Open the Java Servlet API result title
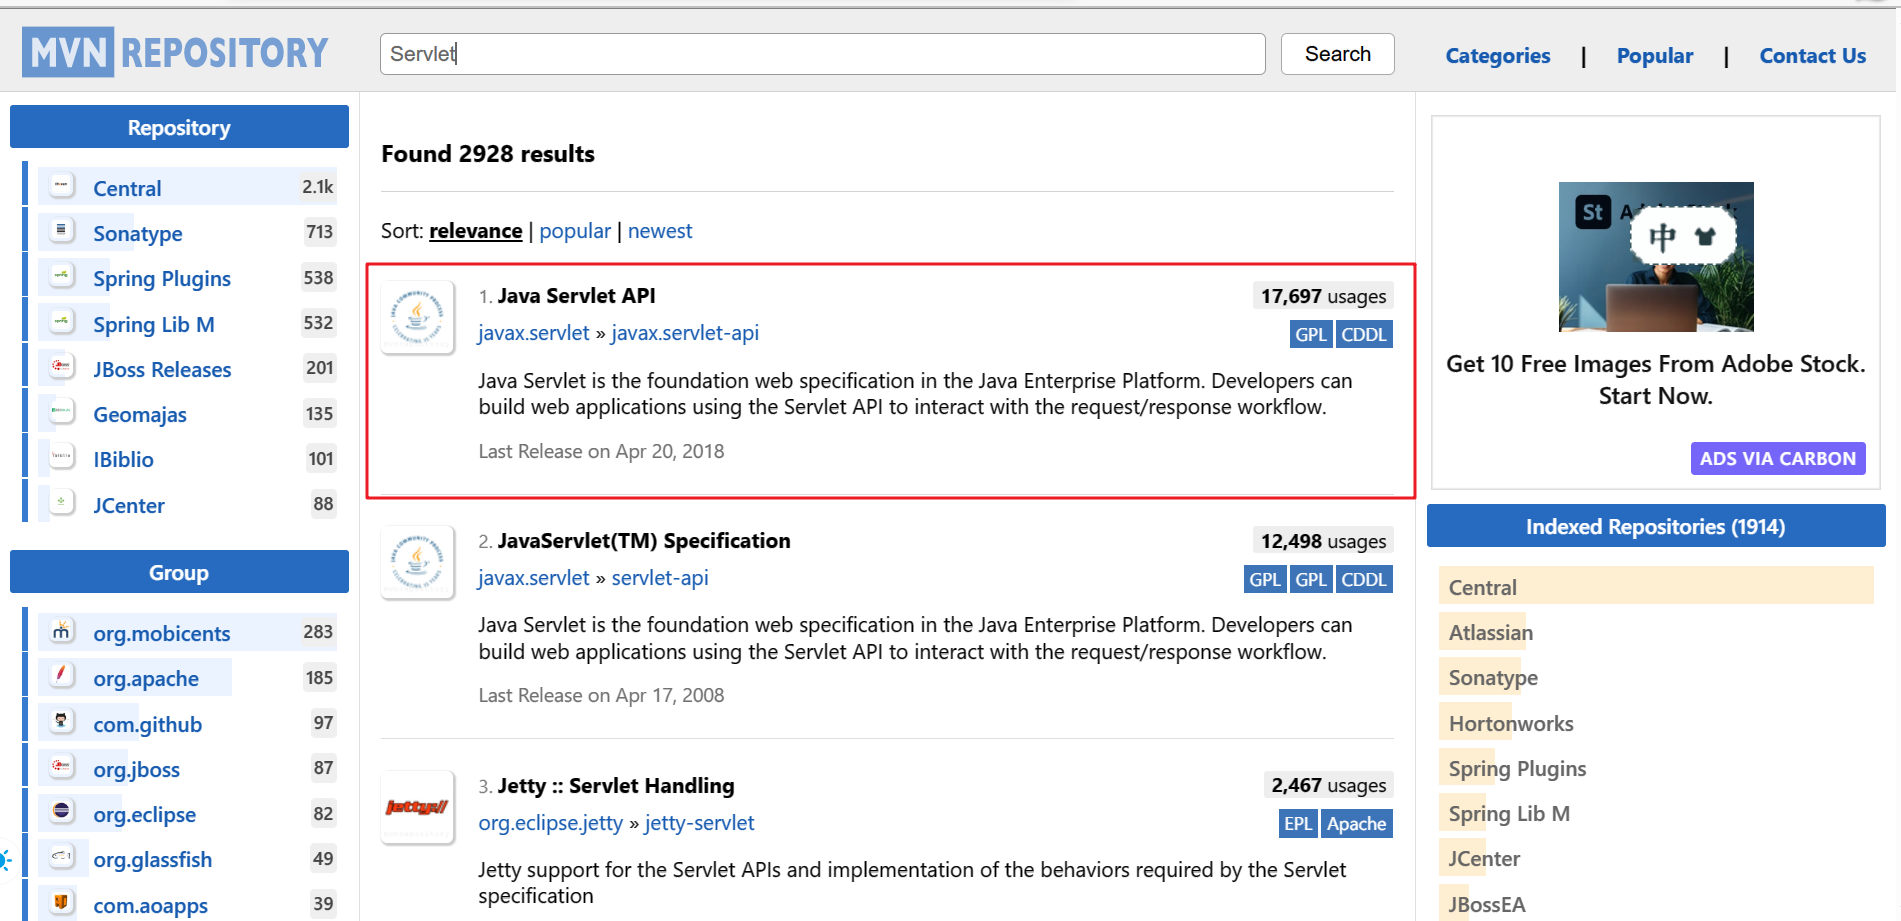1901x921 pixels. pos(576,296)
